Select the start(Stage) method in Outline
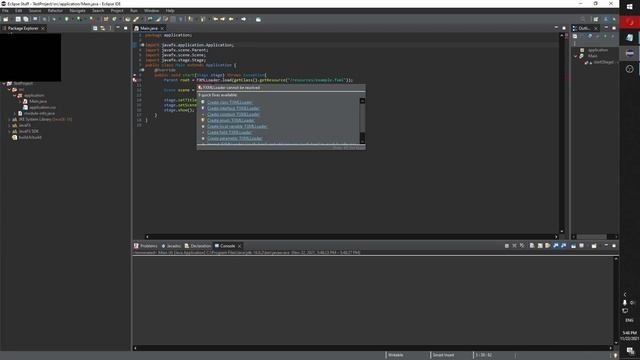This screenshot has width=640, height=360. [603, 62]
